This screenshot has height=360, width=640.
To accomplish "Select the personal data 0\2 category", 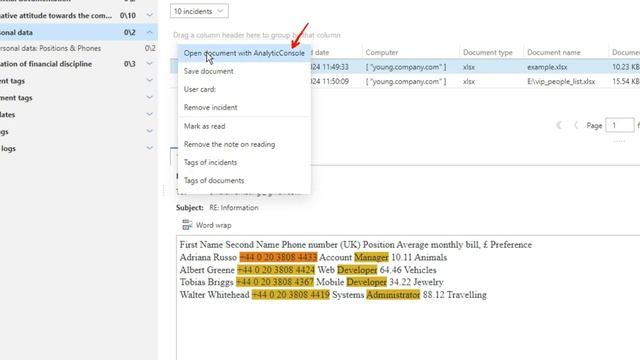I will 78,32.
